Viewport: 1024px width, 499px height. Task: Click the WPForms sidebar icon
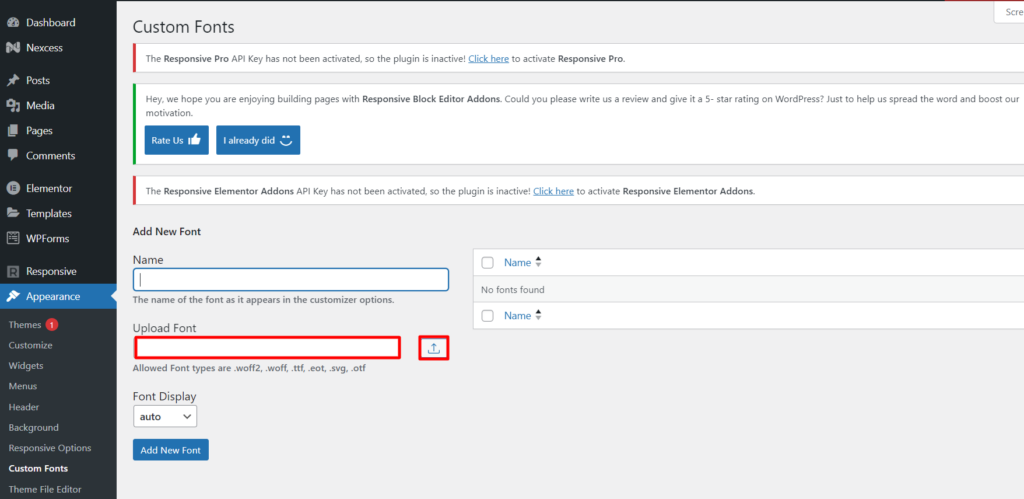click(12, 238)
